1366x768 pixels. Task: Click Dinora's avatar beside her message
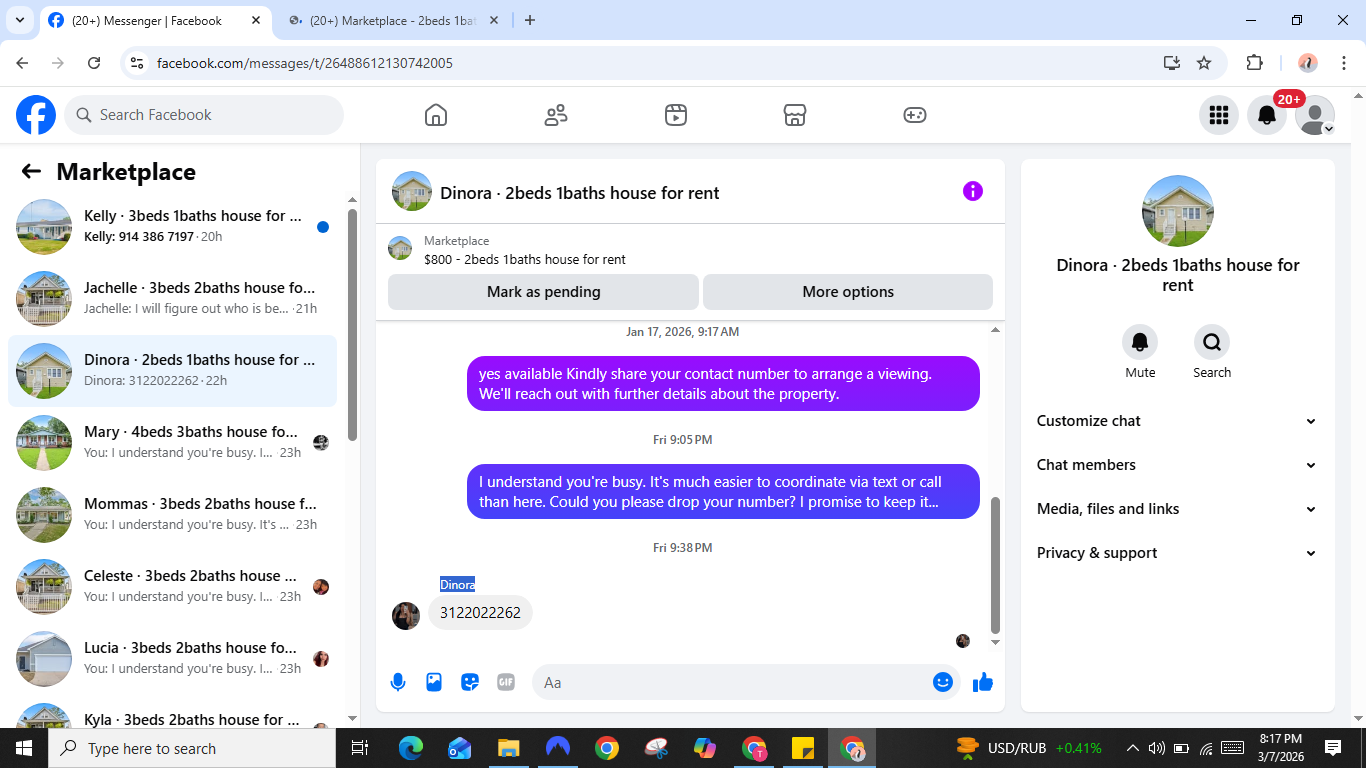pyautogui.click(x=406, y=616)
